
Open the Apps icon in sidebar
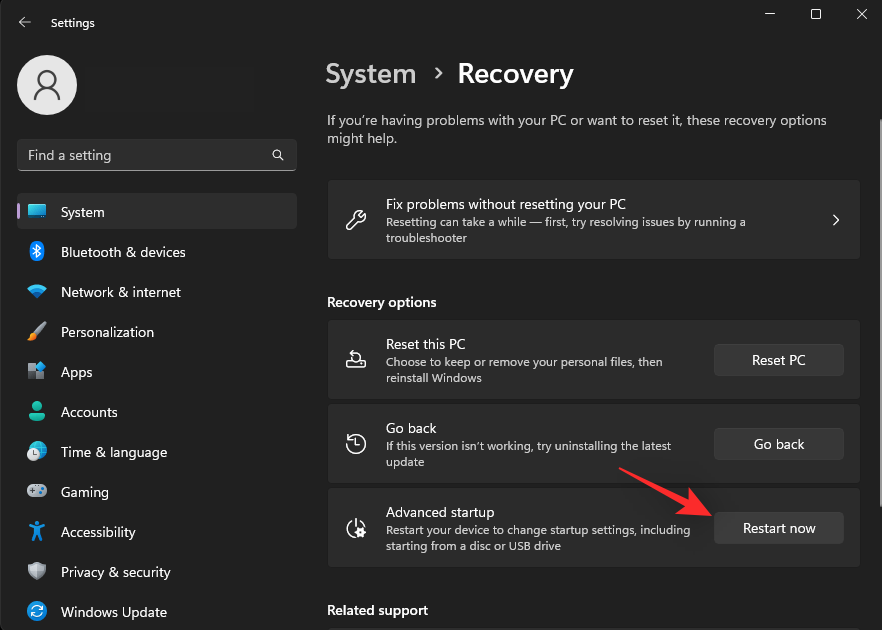click(37, 372)
